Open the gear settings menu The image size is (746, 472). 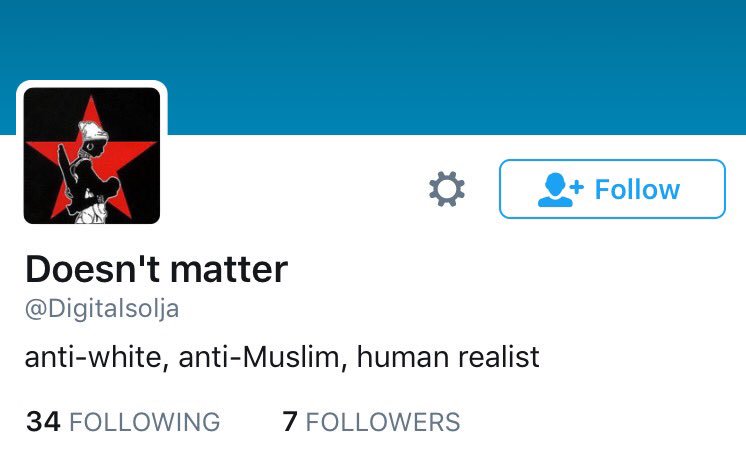447,189
